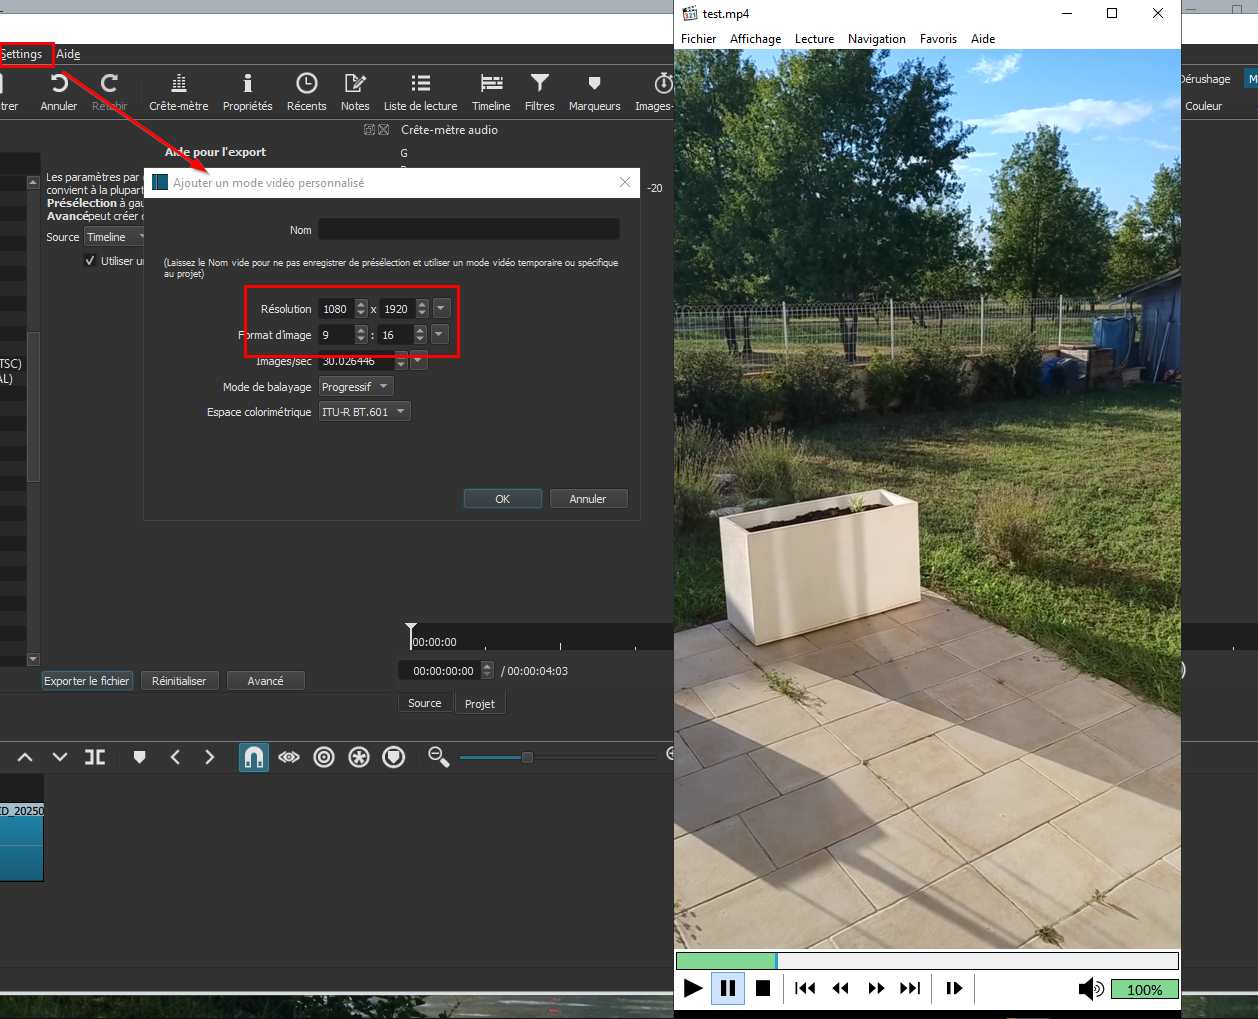Screen dimensions: 1258x1019
Task: Toggle ripple markers shield button
Action: 394,757
